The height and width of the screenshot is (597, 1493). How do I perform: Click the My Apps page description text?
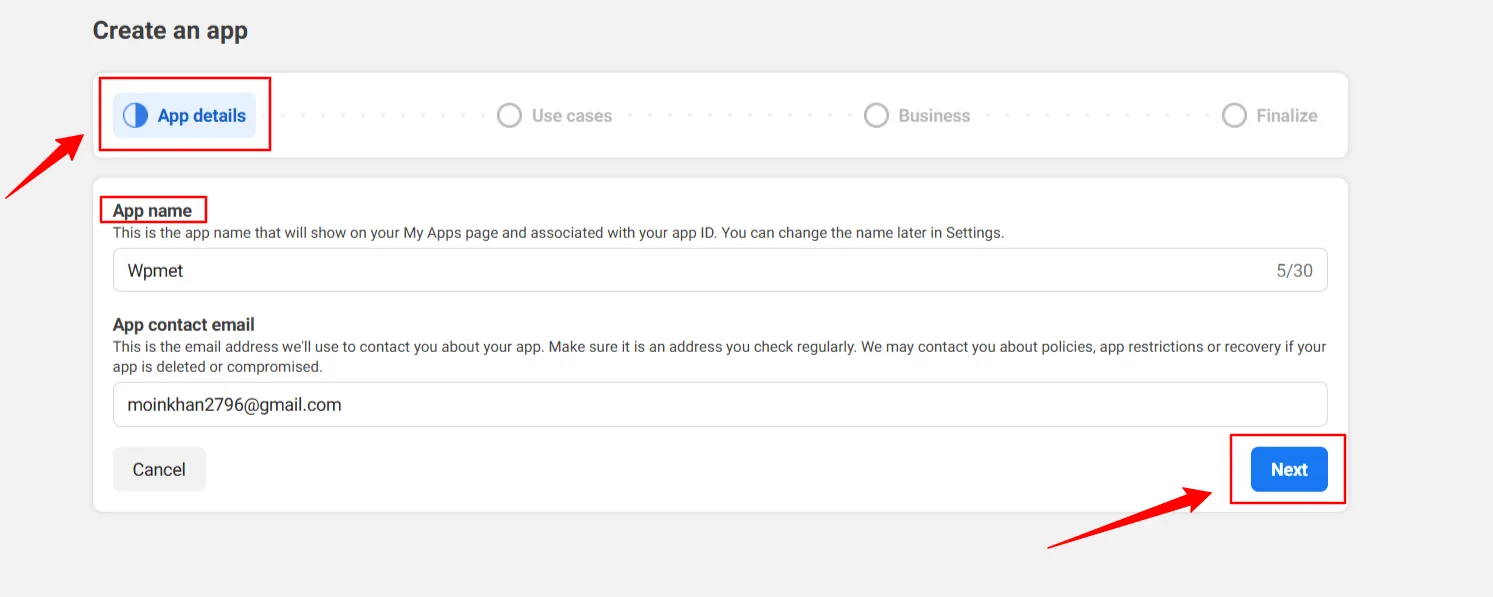pyautogui.click(x=558, y=232)
